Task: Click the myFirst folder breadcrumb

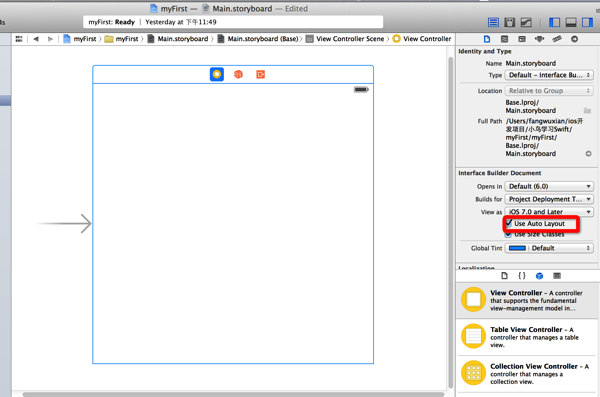Action: click(x=121, y=39)
